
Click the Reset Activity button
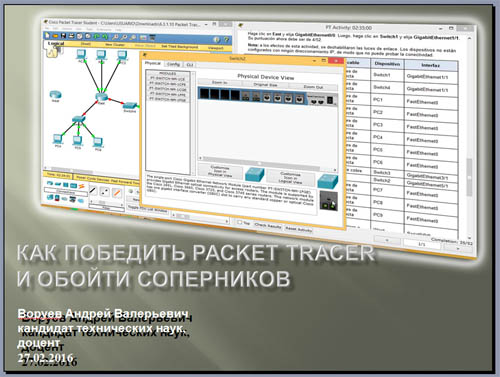(x=299, y=229)
